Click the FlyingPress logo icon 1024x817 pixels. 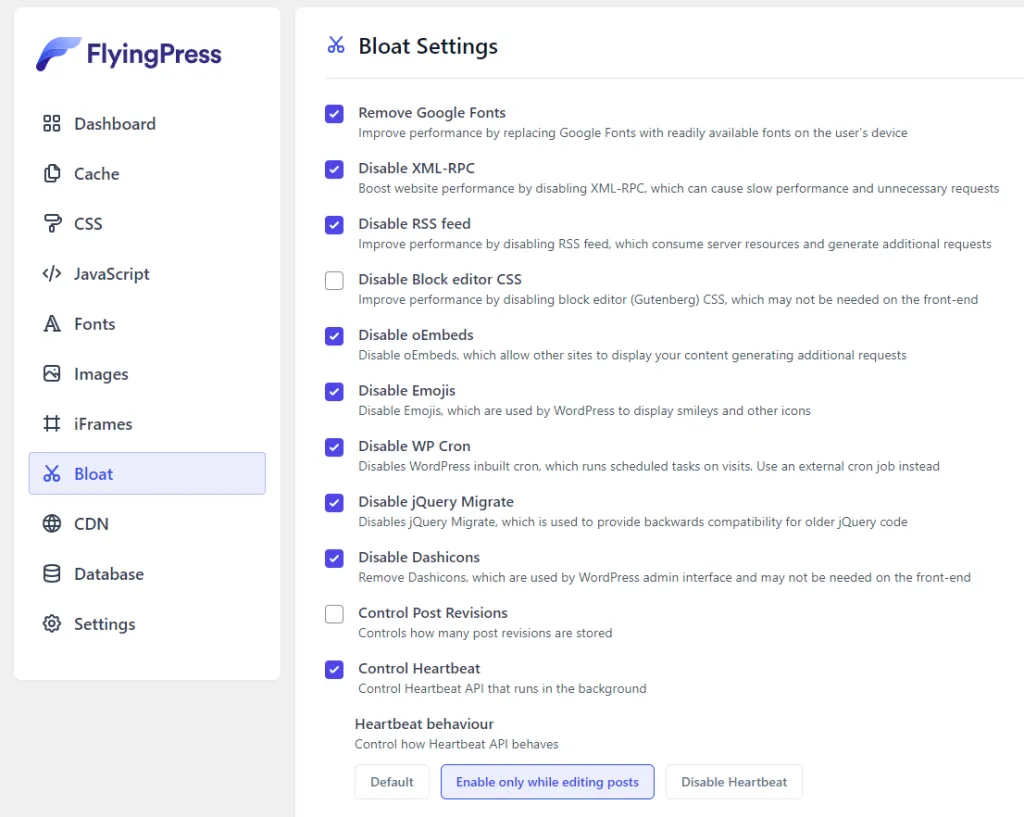click(58, 54)
